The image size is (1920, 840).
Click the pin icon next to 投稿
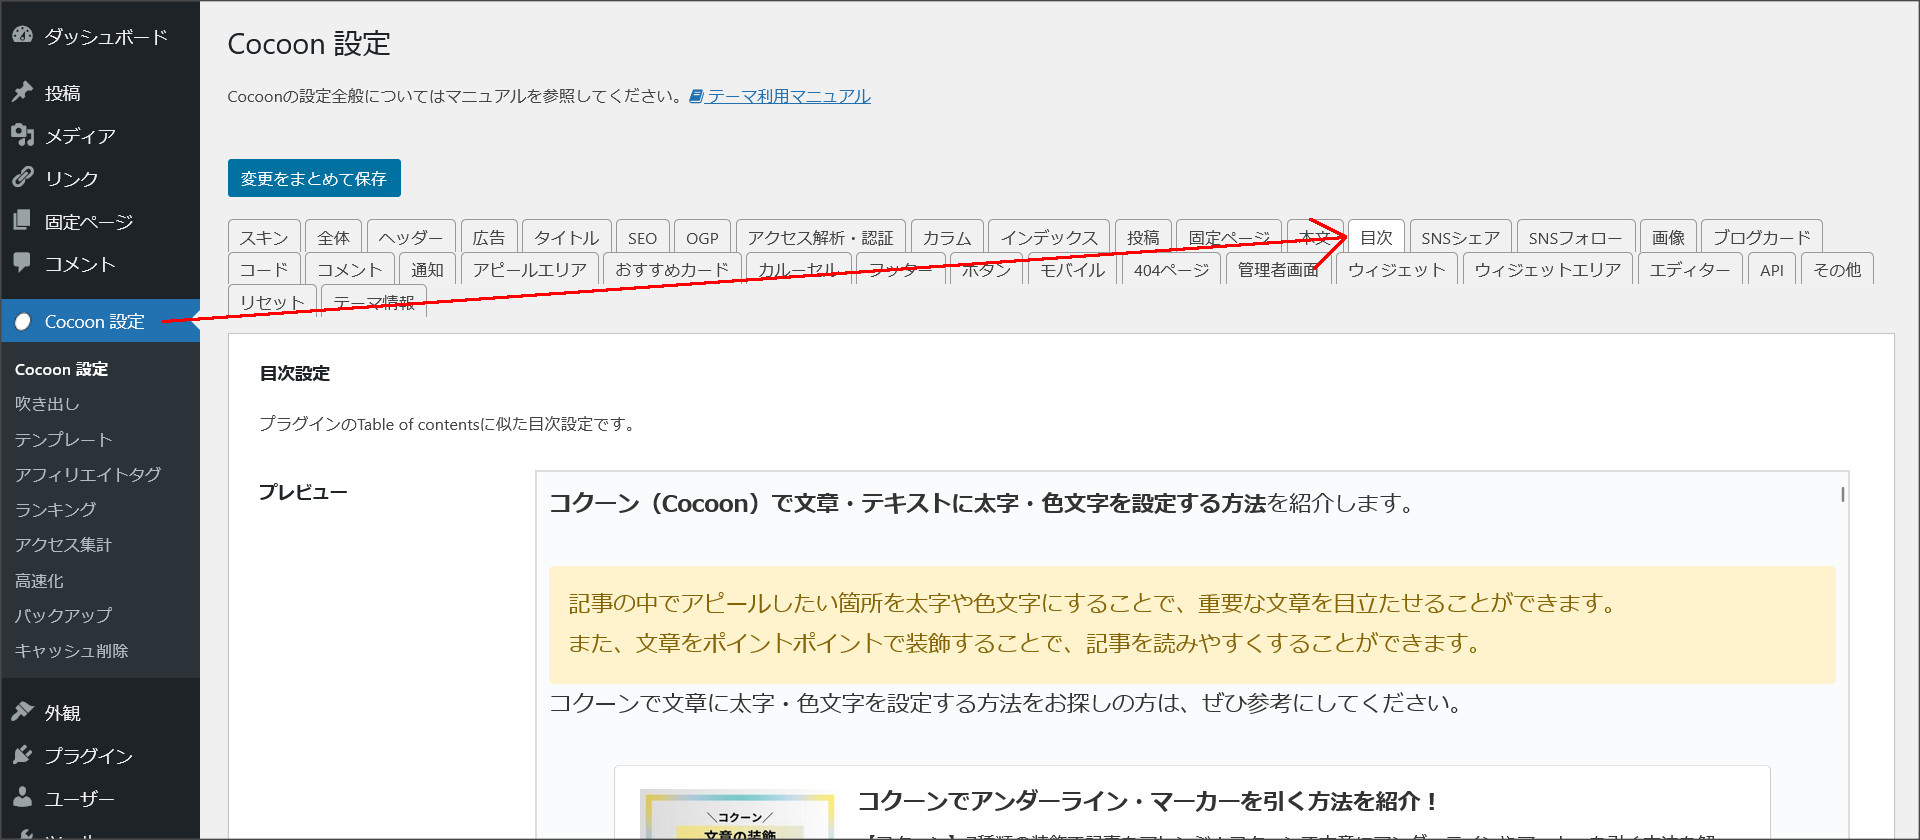coord(22,92)
